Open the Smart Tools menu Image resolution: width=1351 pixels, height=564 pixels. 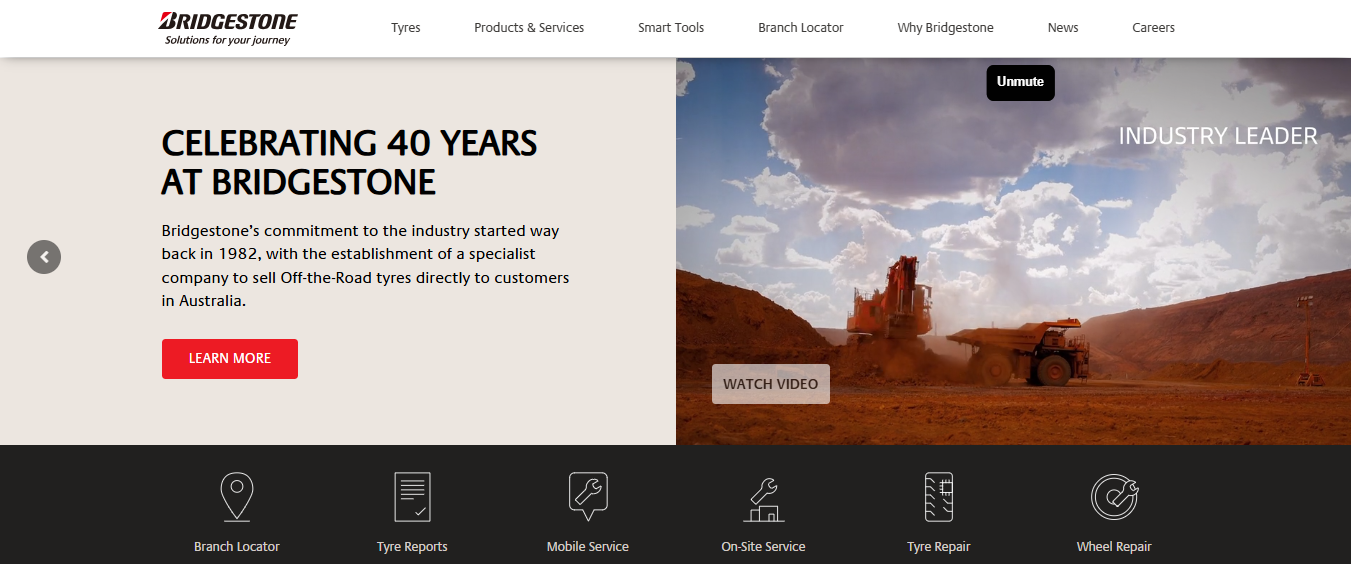pos(671,28)
